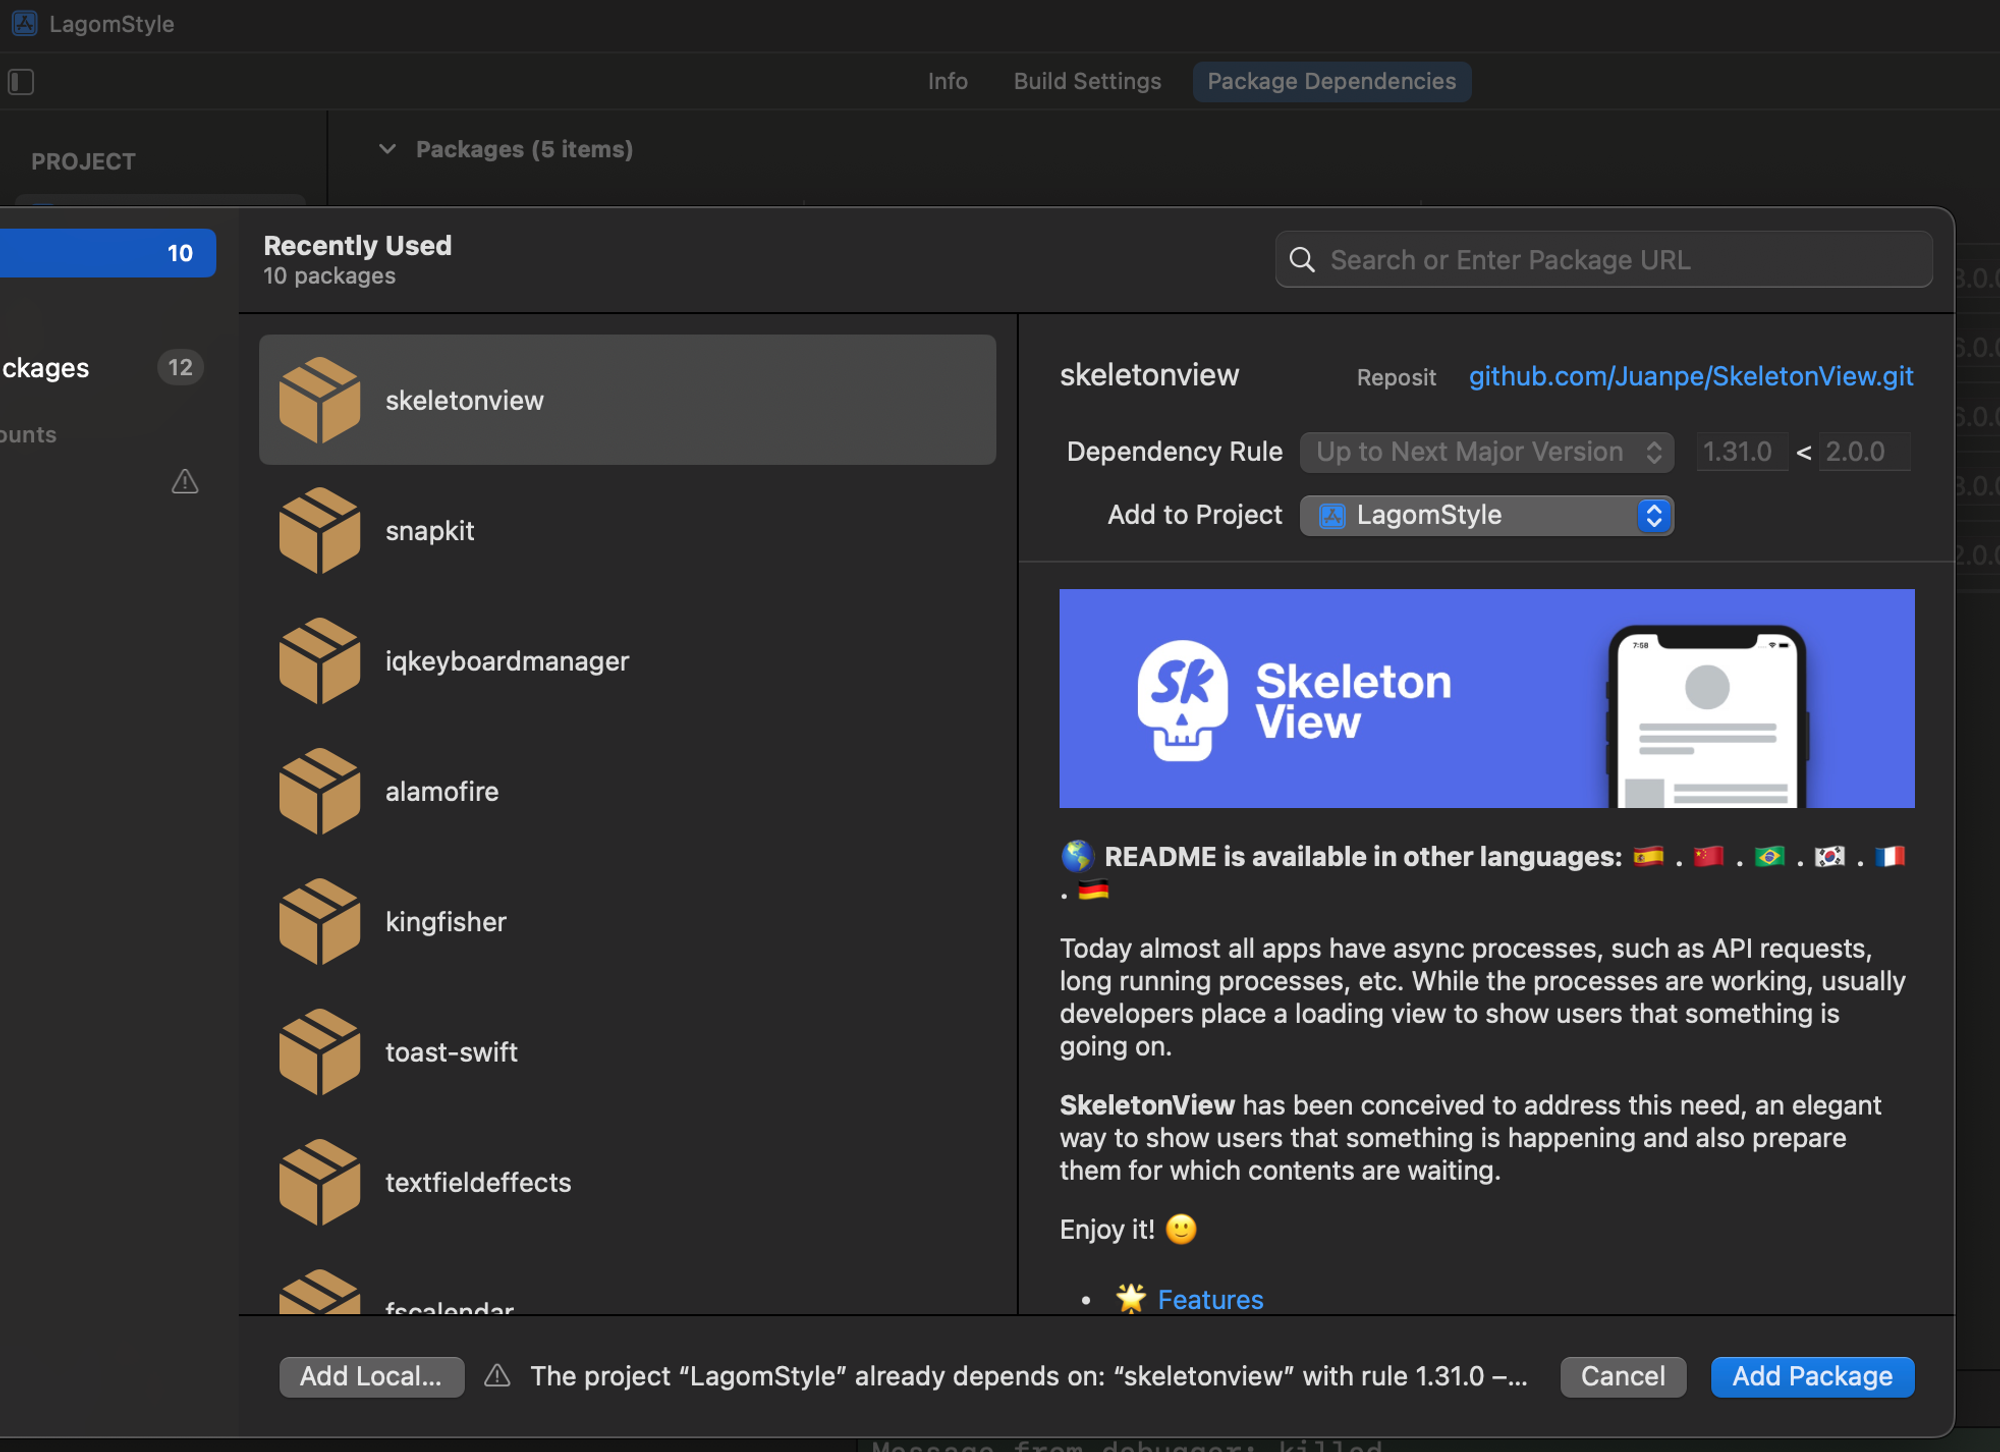
Task: Open the SkeletonView GitHub repository link
Action: point(1690,376)
